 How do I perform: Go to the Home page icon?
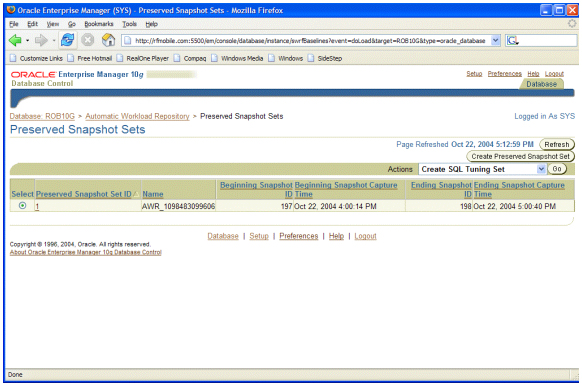coord(108,40)
